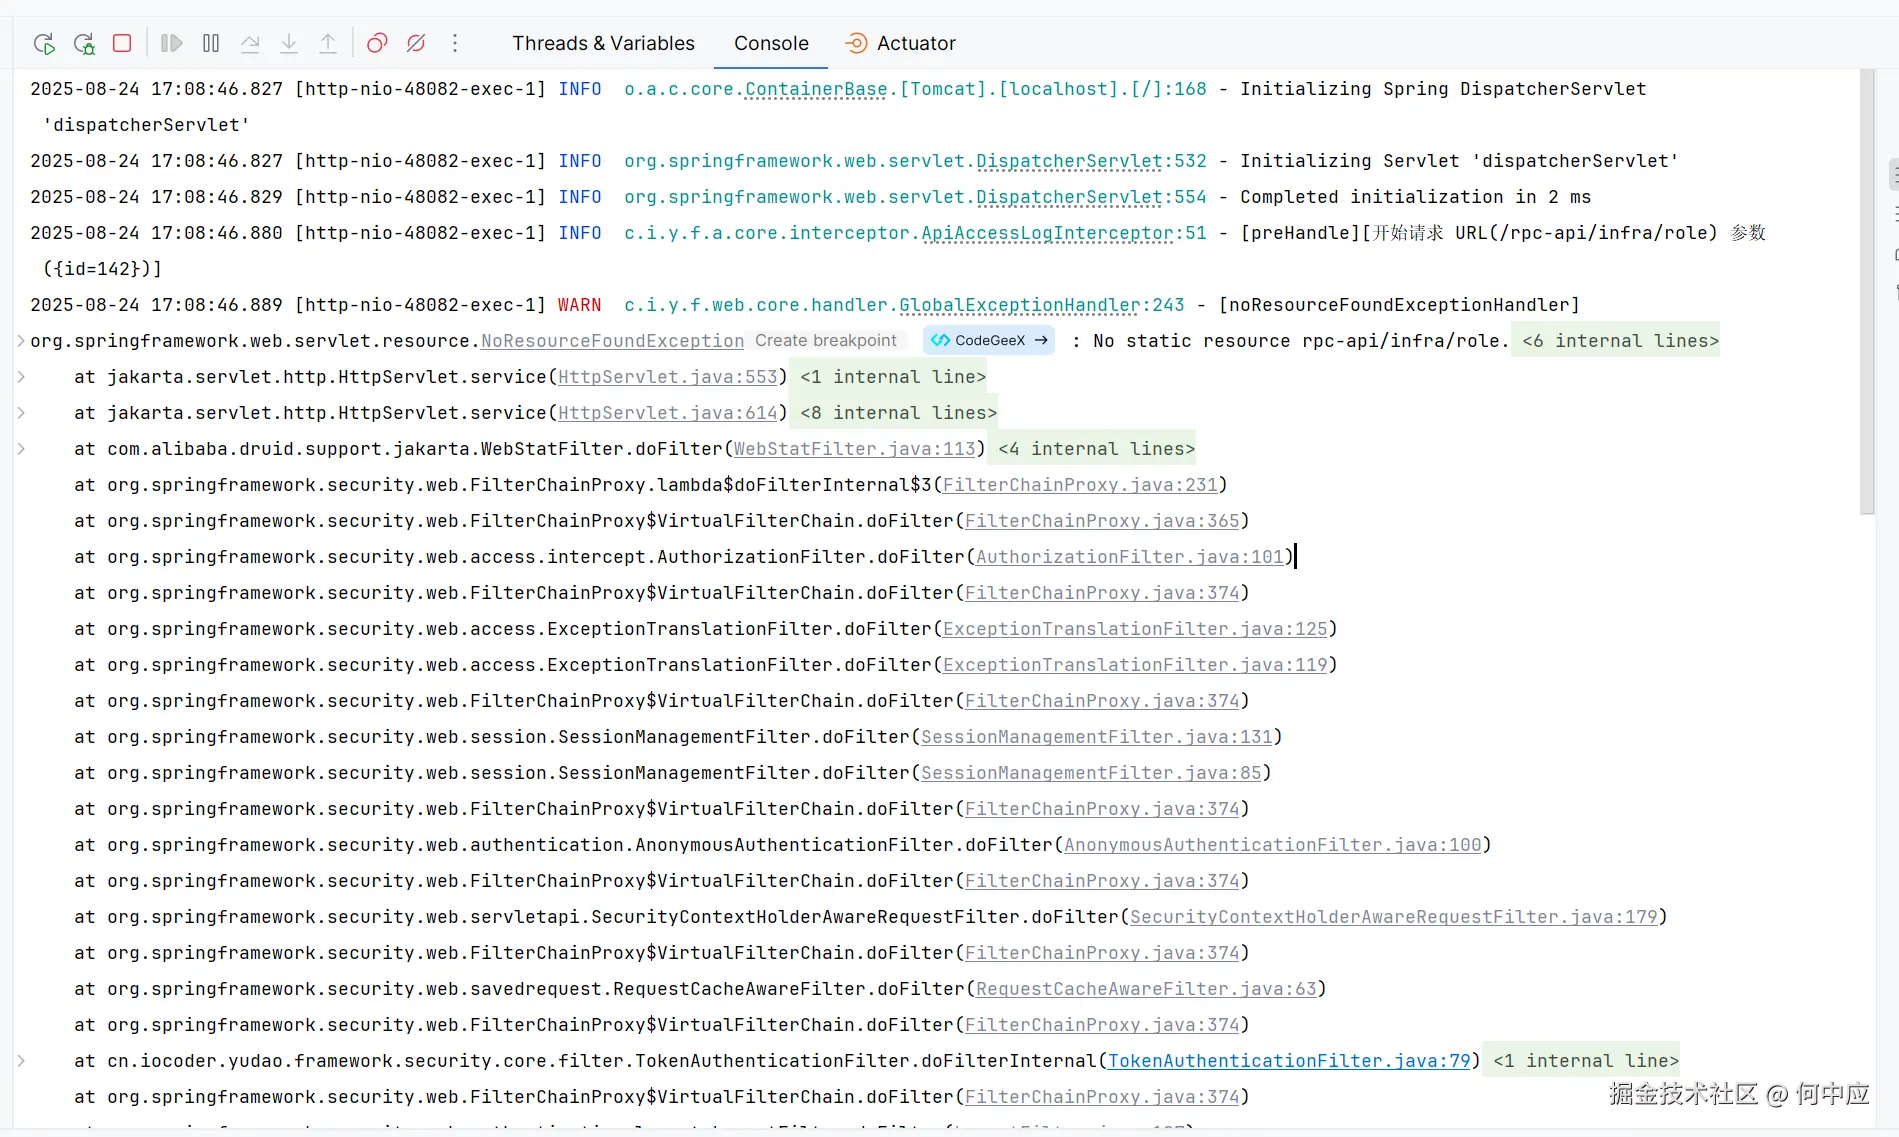The width and height of the screenshot is (1899, 1137).
Task: Click the [noResourceFoundExceptionHandler] log text
Action: coord(1399,305)
